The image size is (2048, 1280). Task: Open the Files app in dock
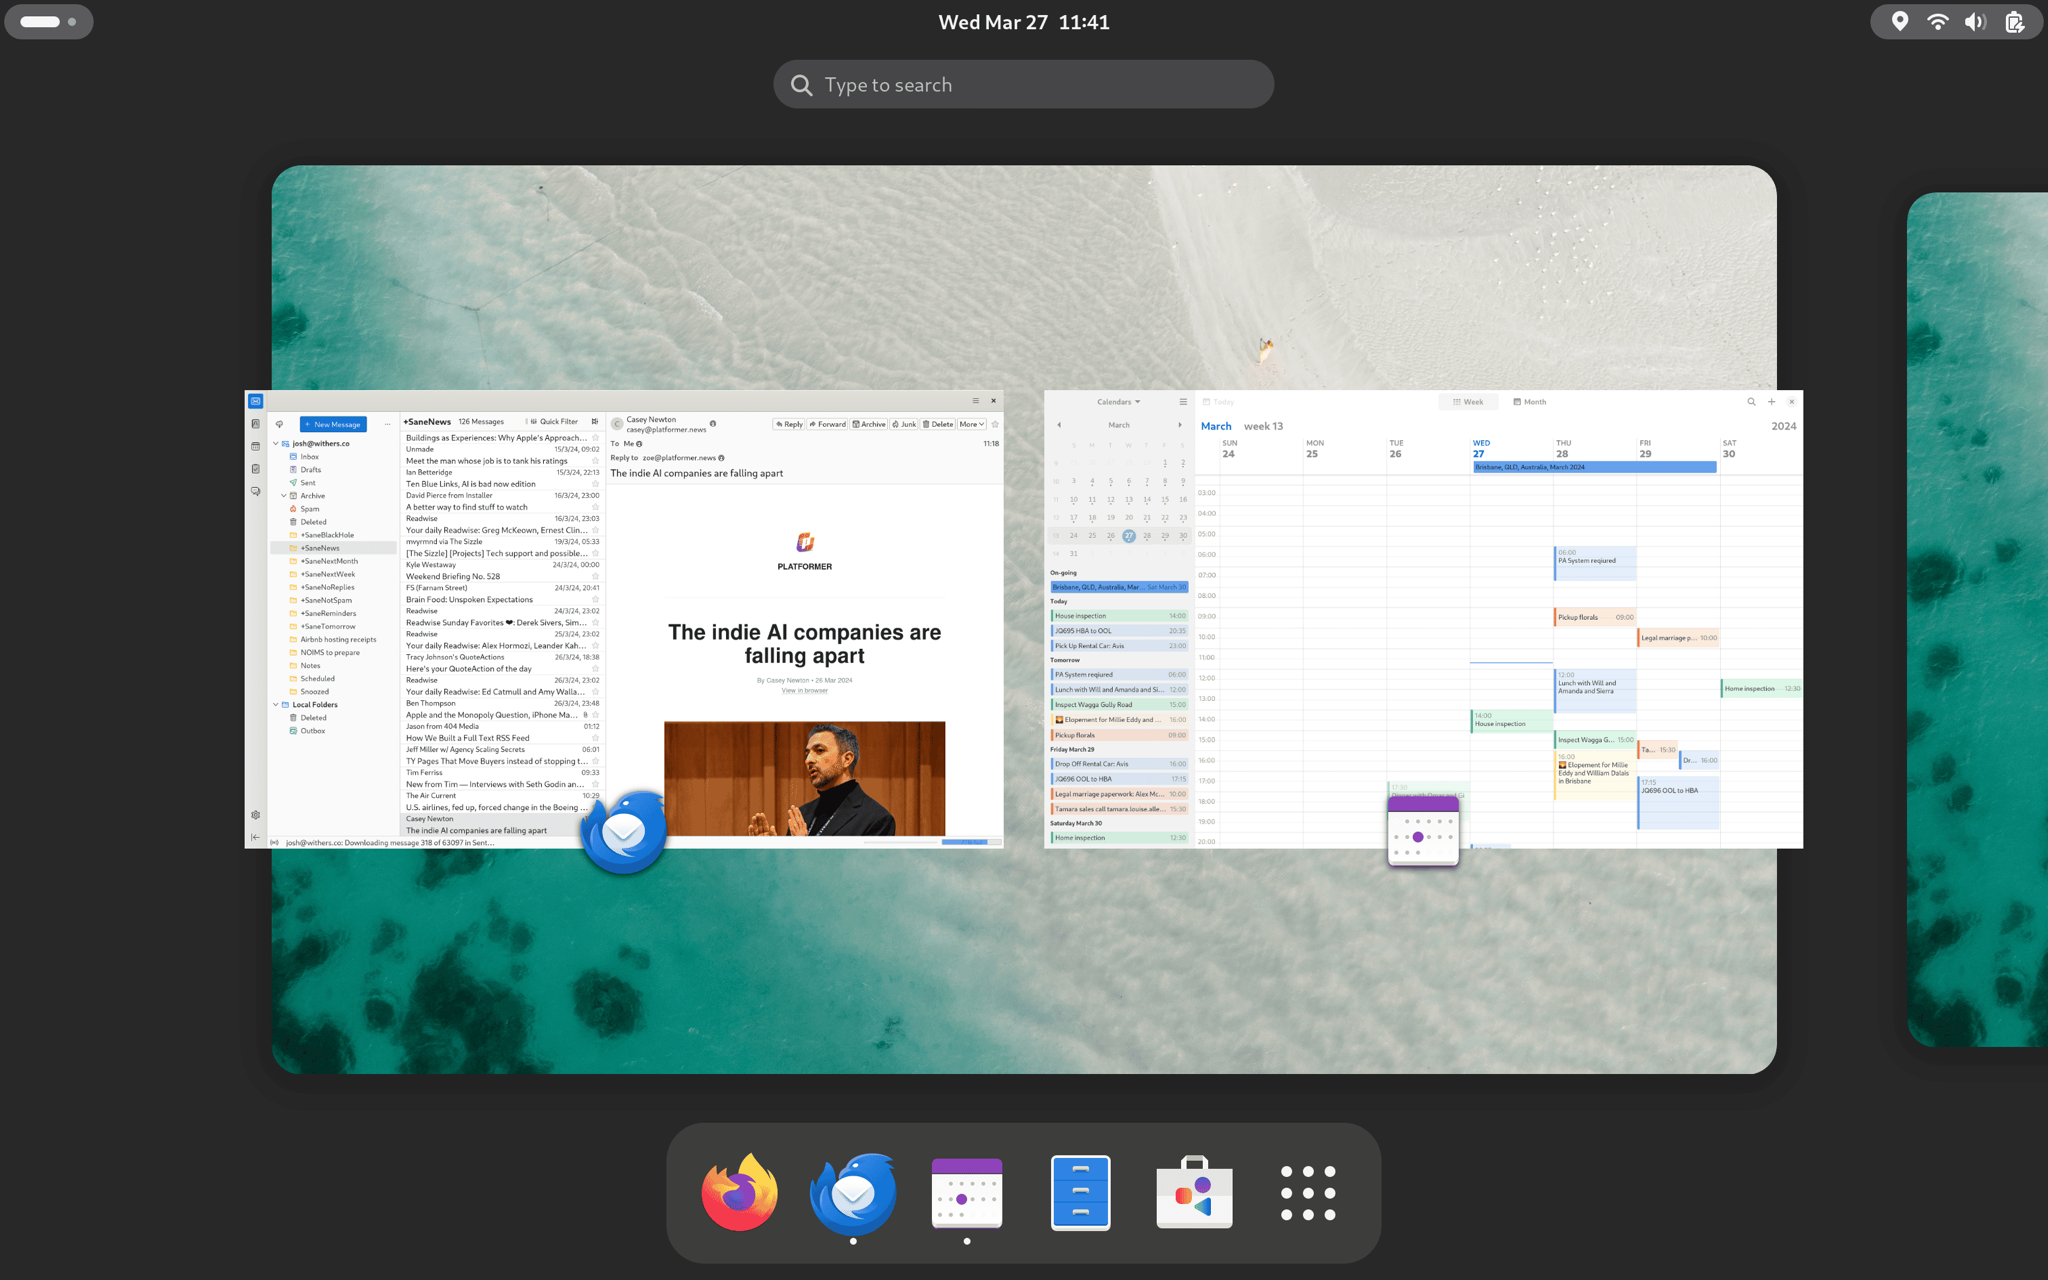coord(1080,1191)
